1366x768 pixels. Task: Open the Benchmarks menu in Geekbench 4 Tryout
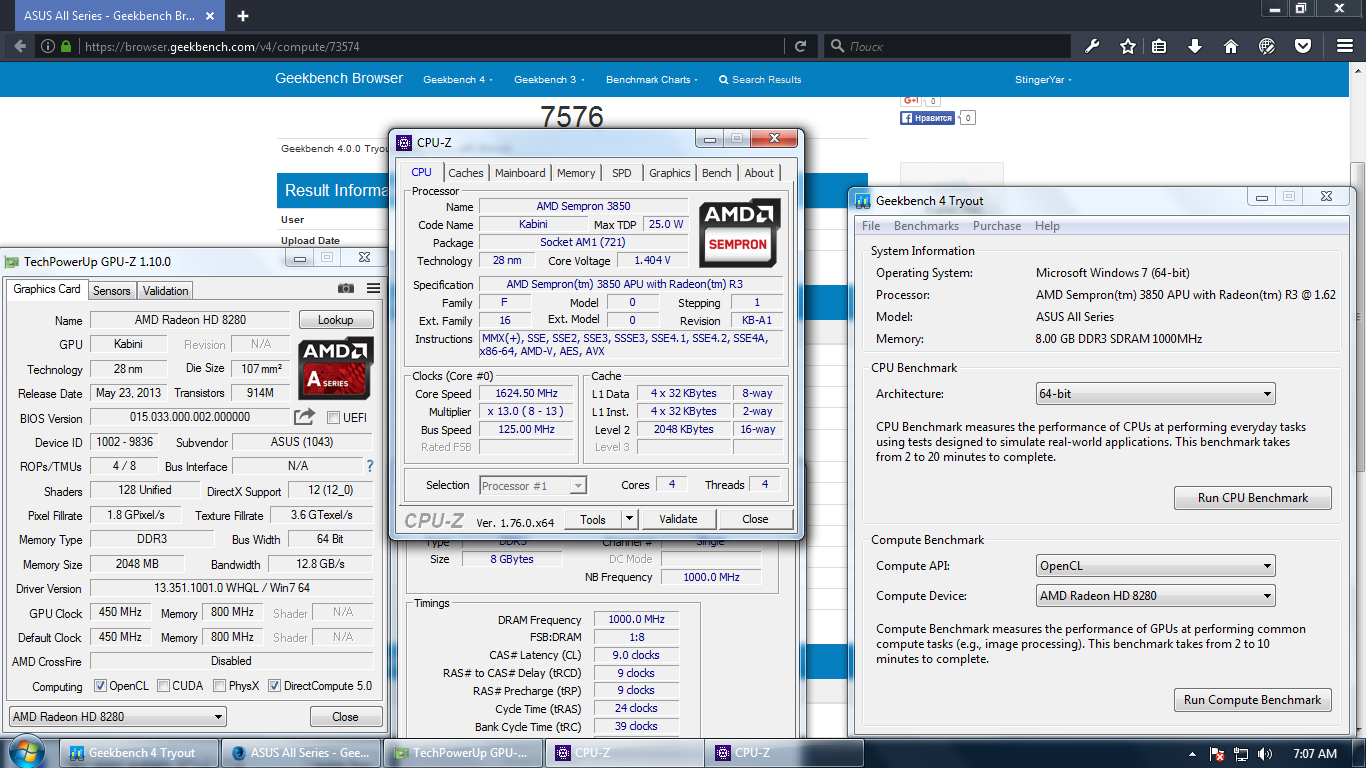click(x=927, y=226)
